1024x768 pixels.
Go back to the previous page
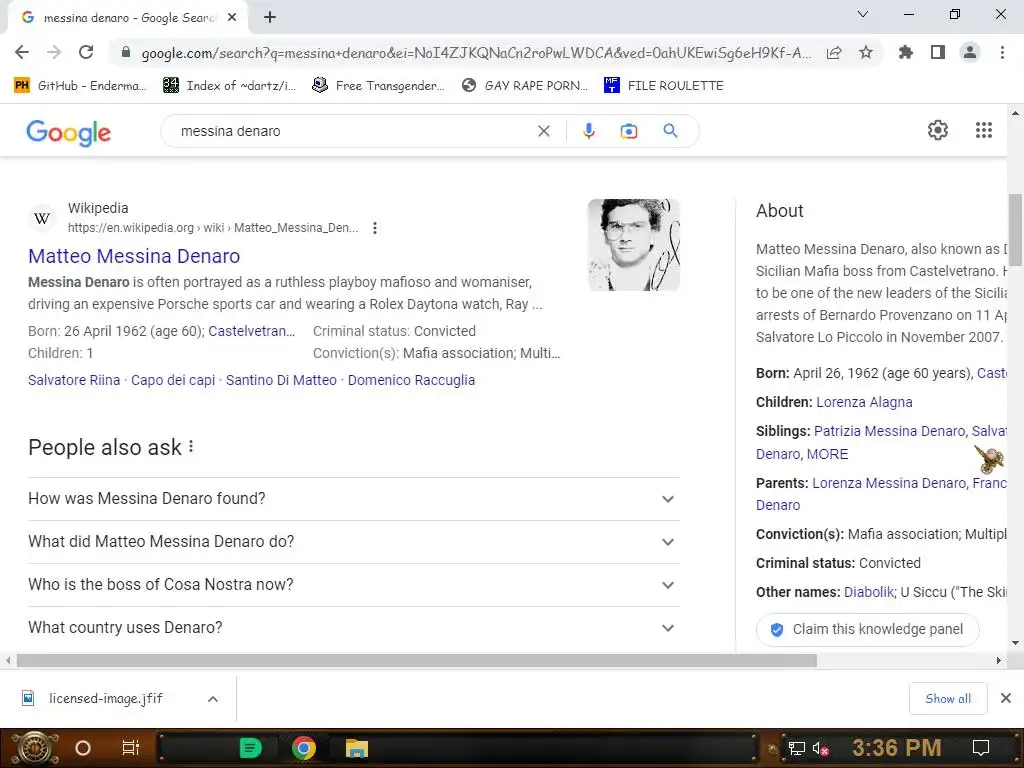[x=22, y=52]
